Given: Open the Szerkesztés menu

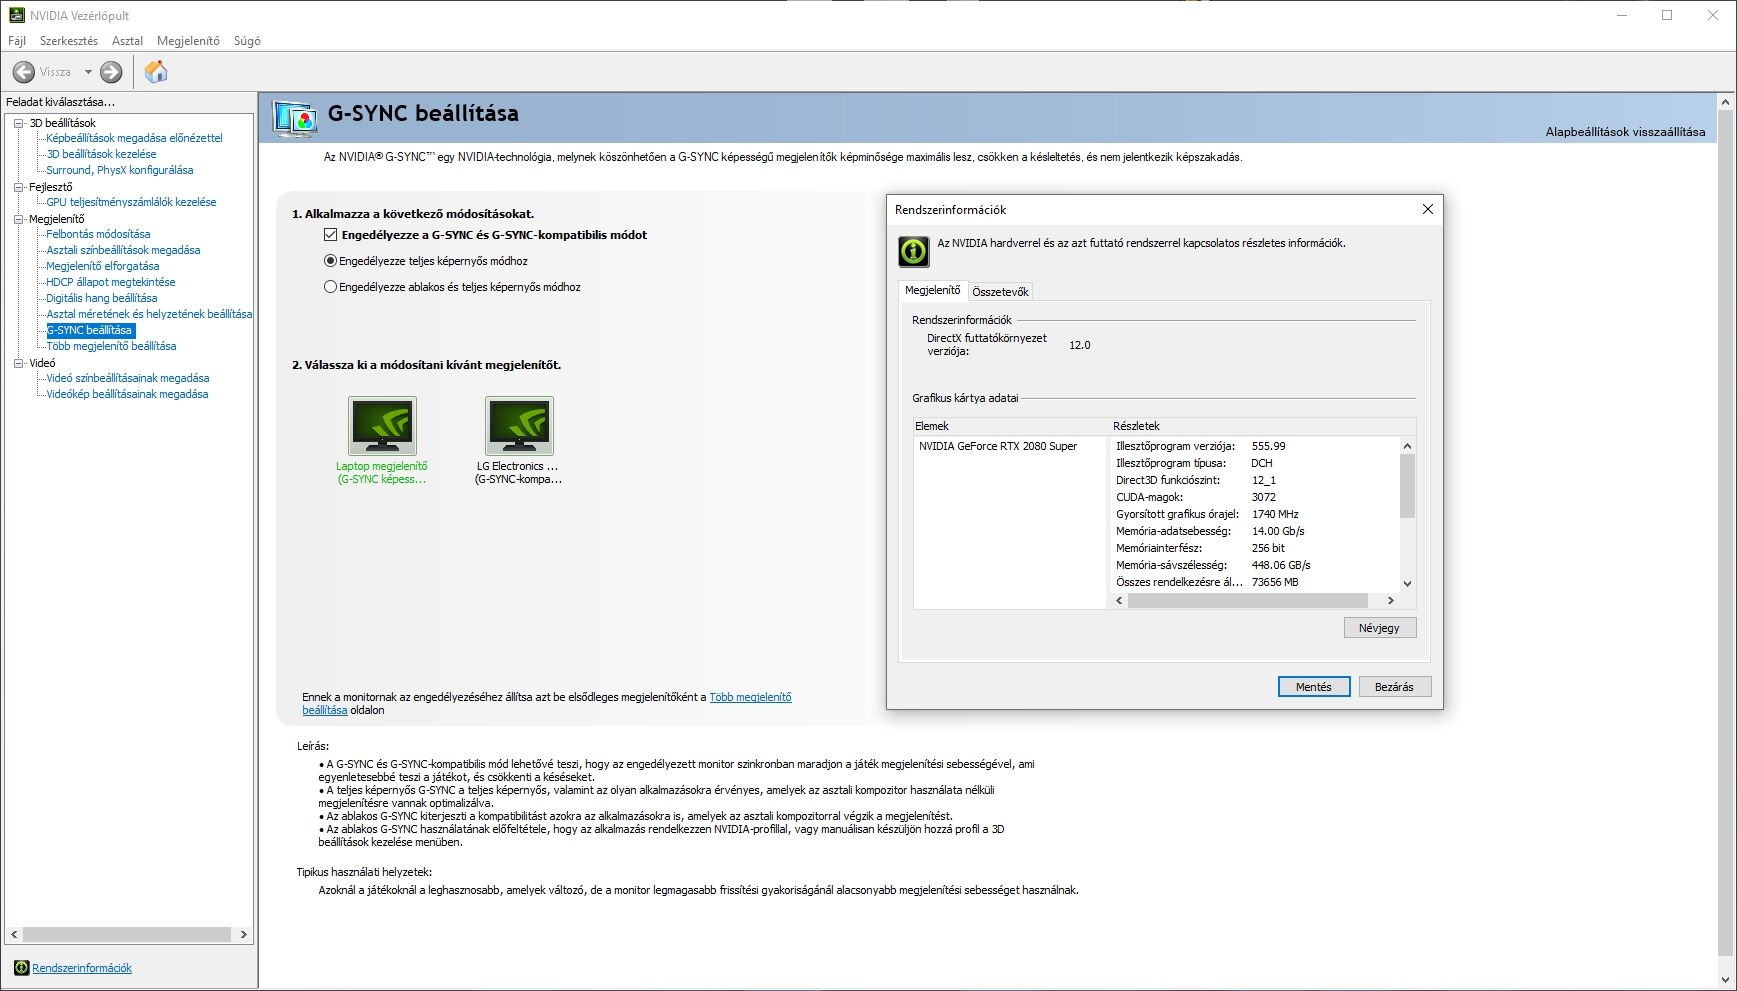Looking at the screenshot, I should 69,41.
